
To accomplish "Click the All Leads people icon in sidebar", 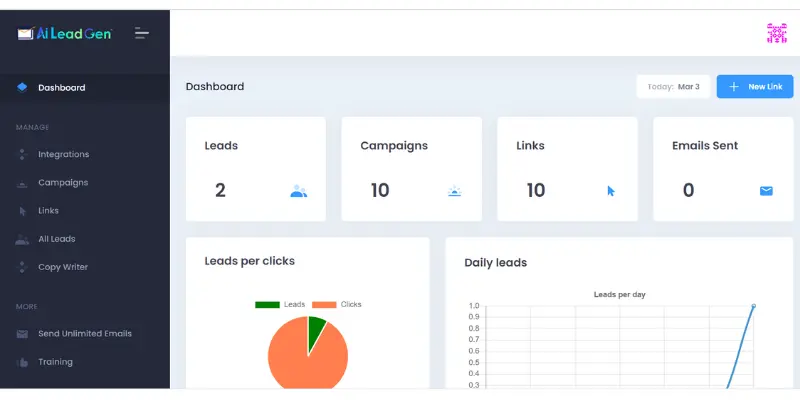I will 22,239.
